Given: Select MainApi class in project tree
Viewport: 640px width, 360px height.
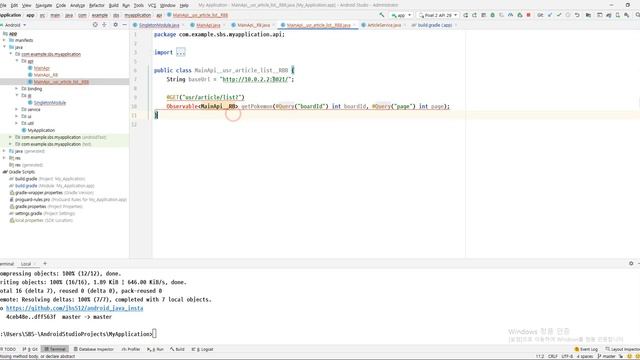Looking at the screenshot, I should tap(42, 68).
